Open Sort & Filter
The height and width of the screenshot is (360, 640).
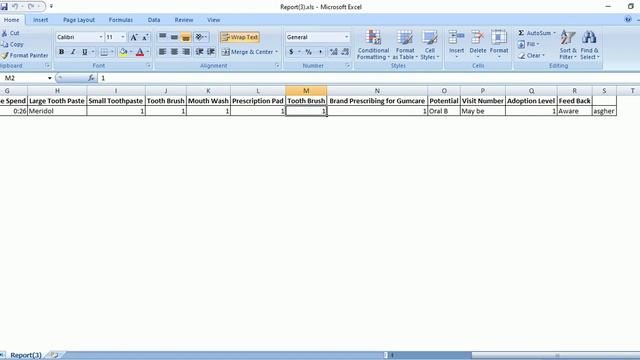click(x=568, y=45)
